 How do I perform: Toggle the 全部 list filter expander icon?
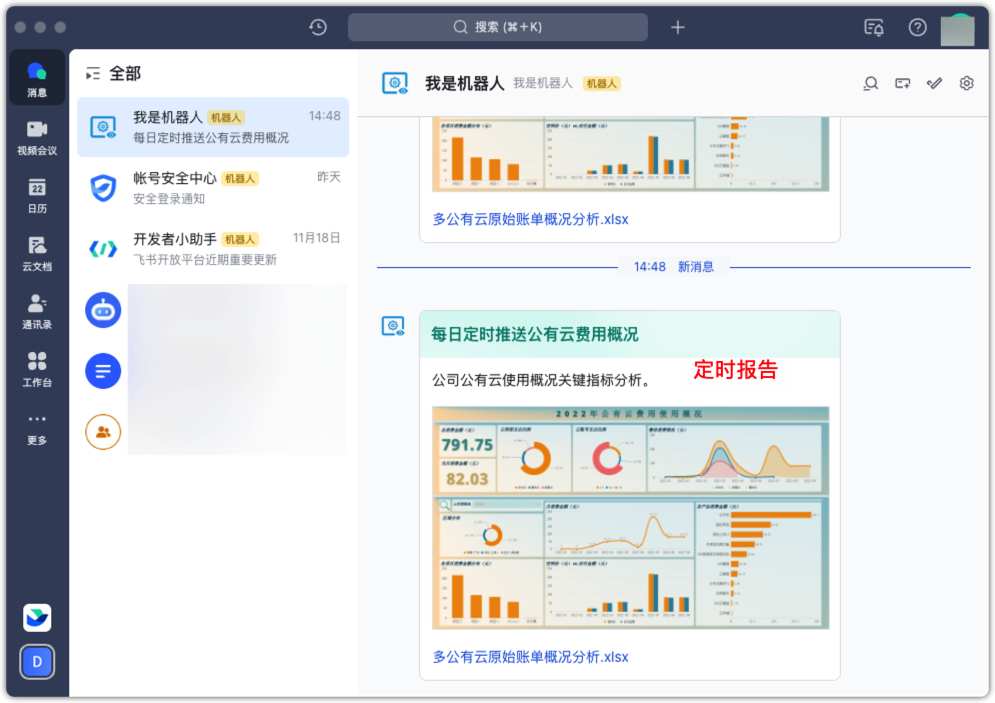coord(93,74)
